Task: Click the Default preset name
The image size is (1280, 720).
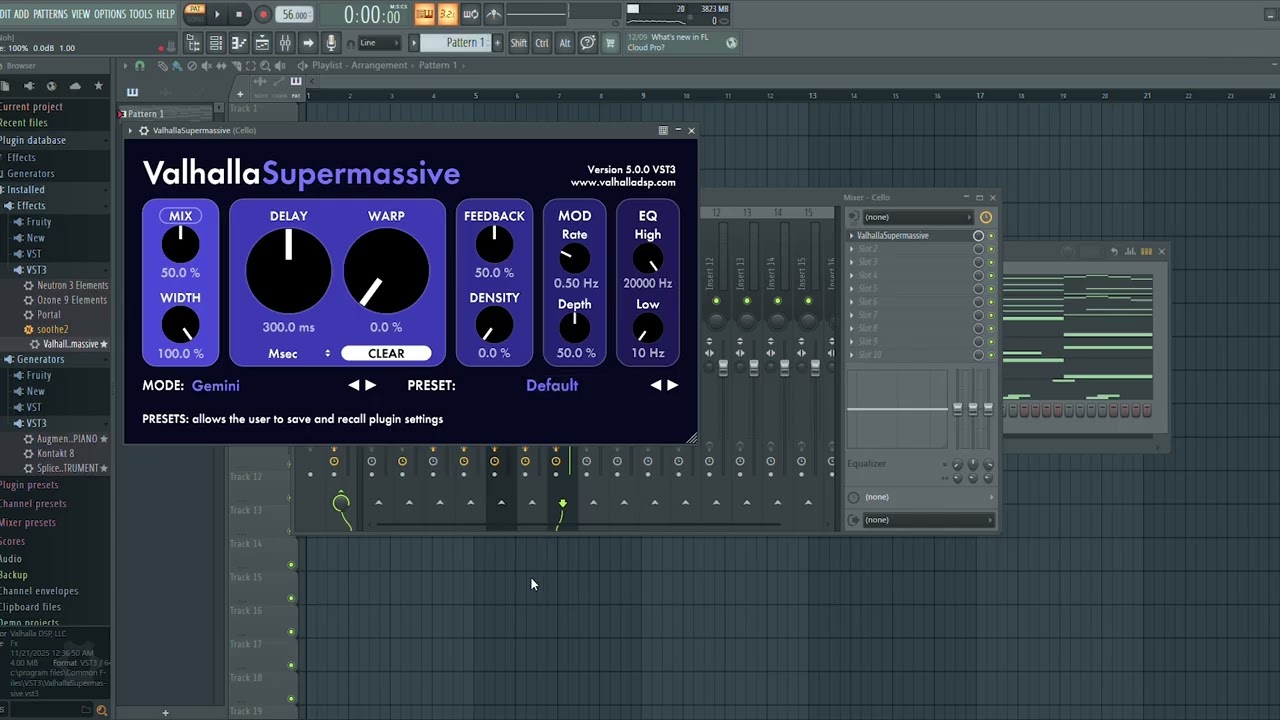Action: 552,385
